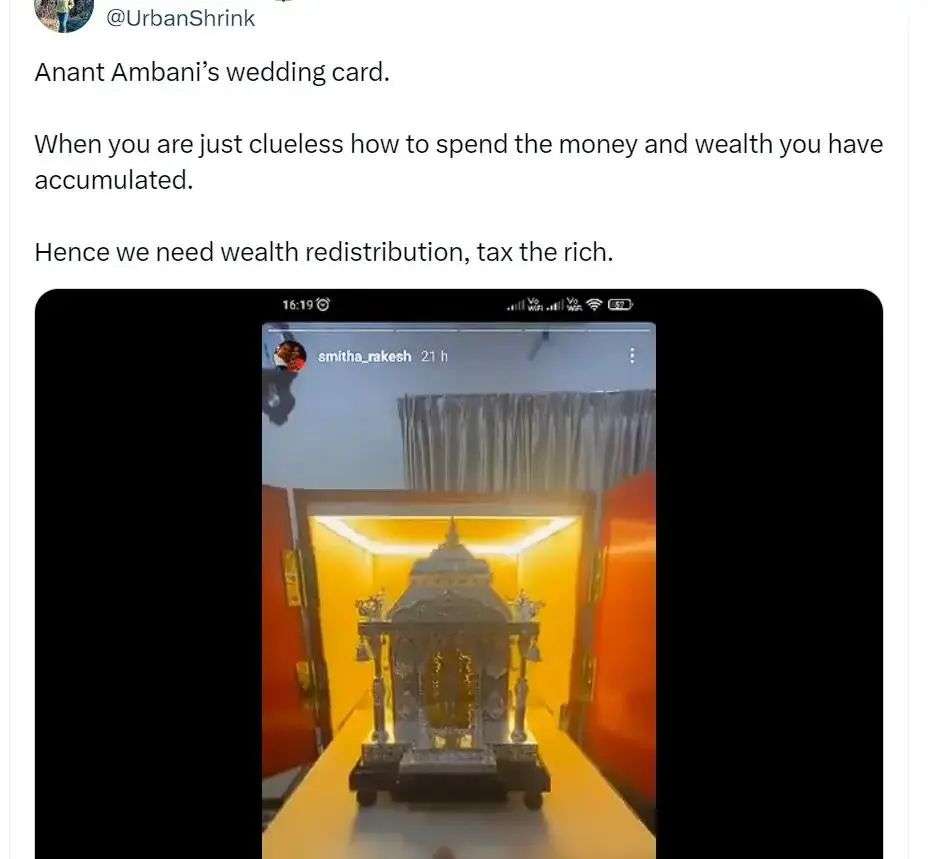Screen dimensions: 928x859
Task: Open the three-dot story options menu
Action: click(x=631, y=356)
